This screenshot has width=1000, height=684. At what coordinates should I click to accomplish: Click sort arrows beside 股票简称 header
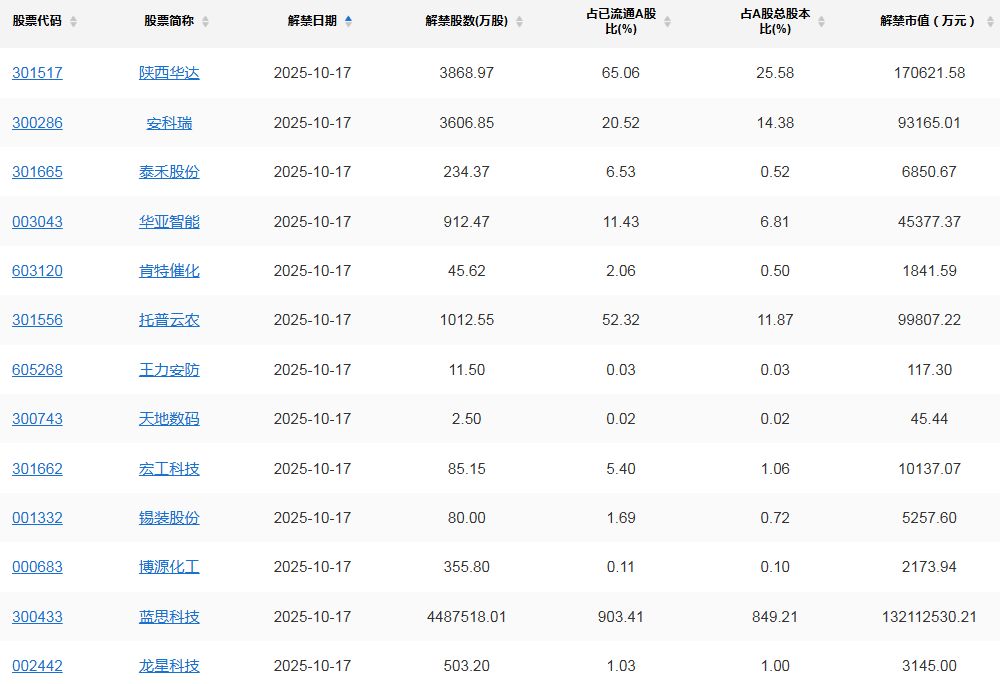[205, 21]
